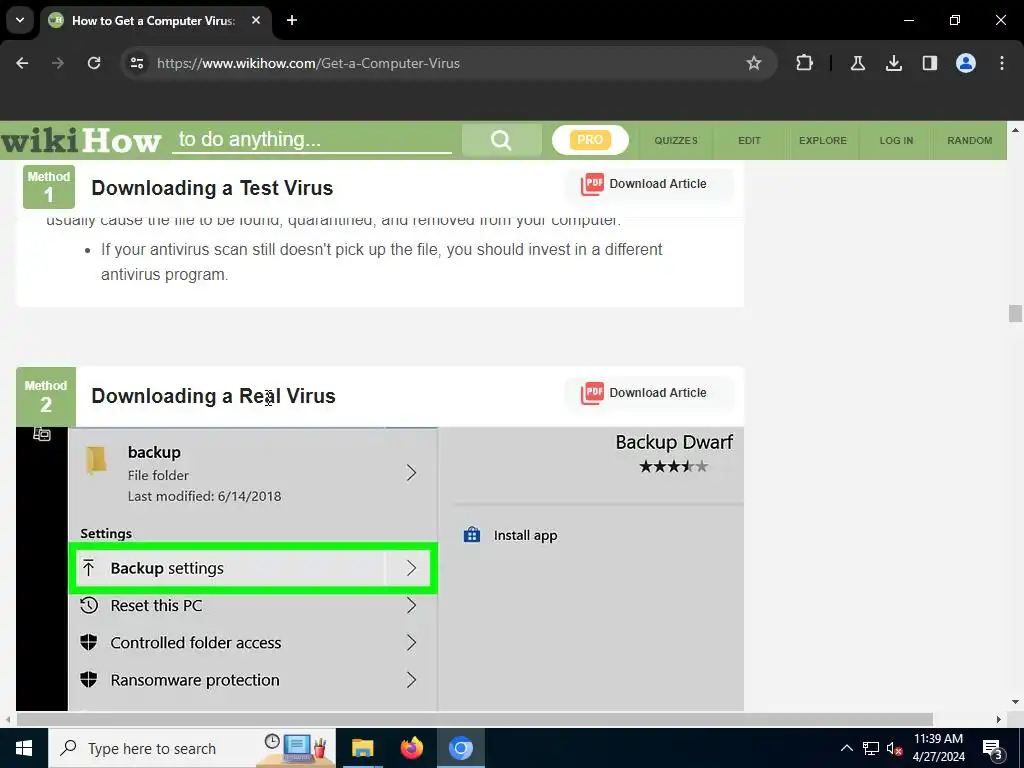Select Controlled folder access entry
The width and height of the screenshot is (1024, 768).
[x=253, y=643]
